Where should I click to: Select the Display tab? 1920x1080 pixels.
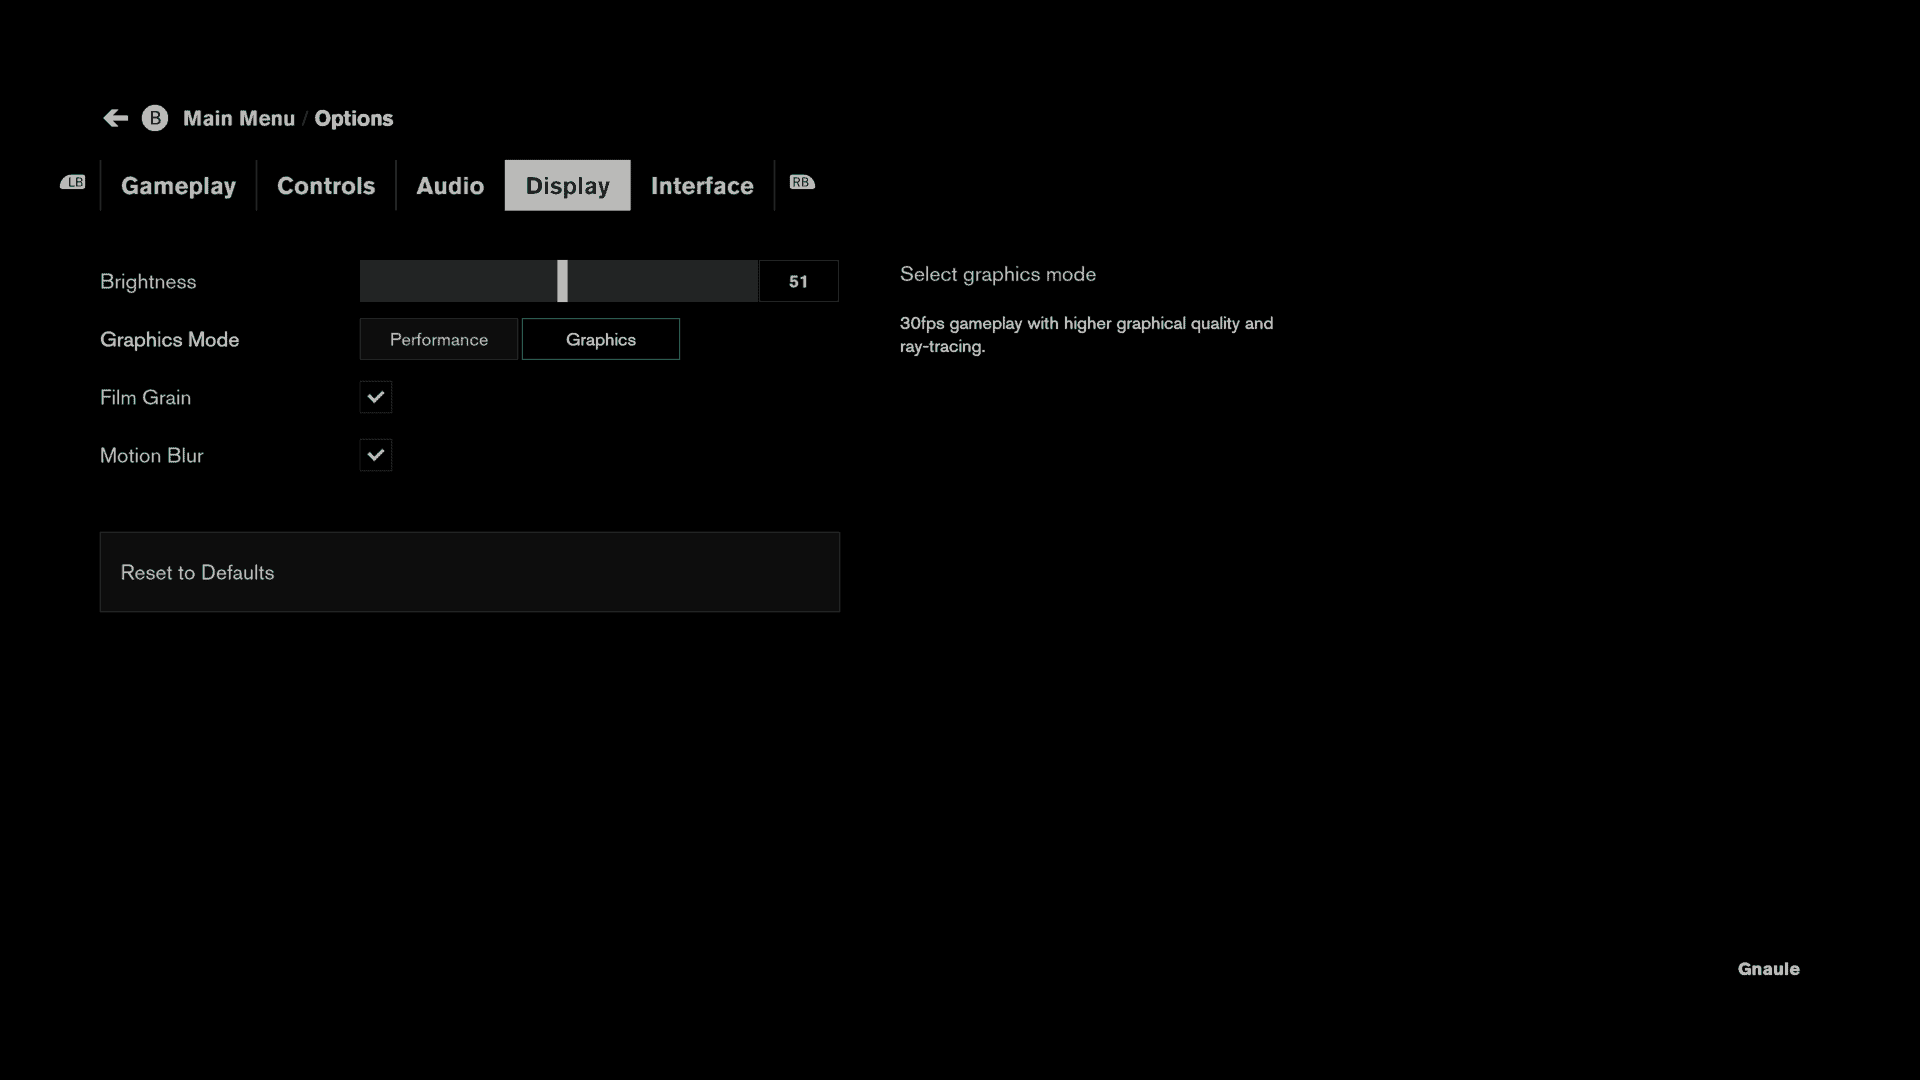(x=567, y=185)
